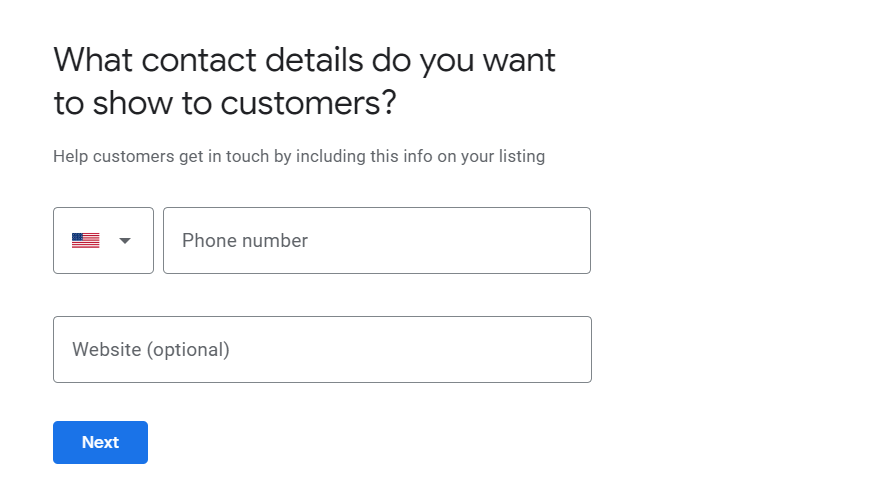Click the United States flag icon

tap(86, 240)
